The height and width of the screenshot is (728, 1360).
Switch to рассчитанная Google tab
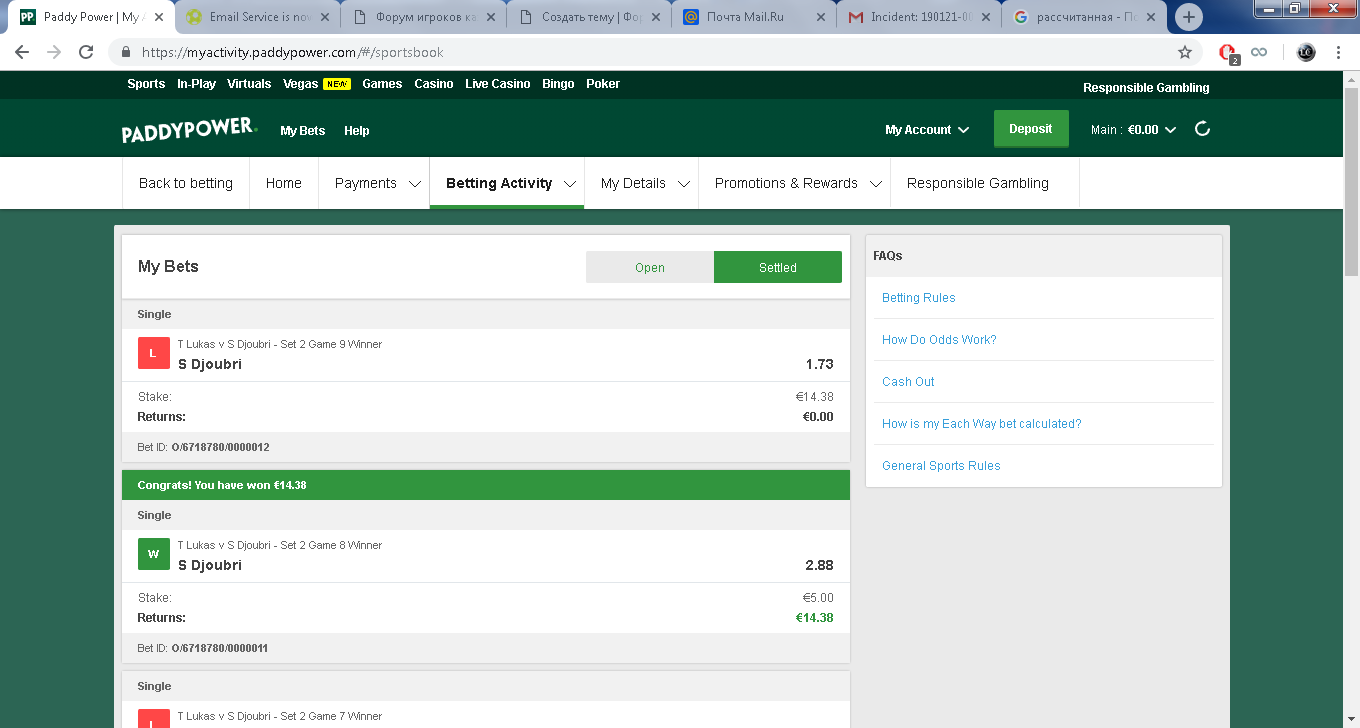pyautogui.click(x=1086, y=17)
